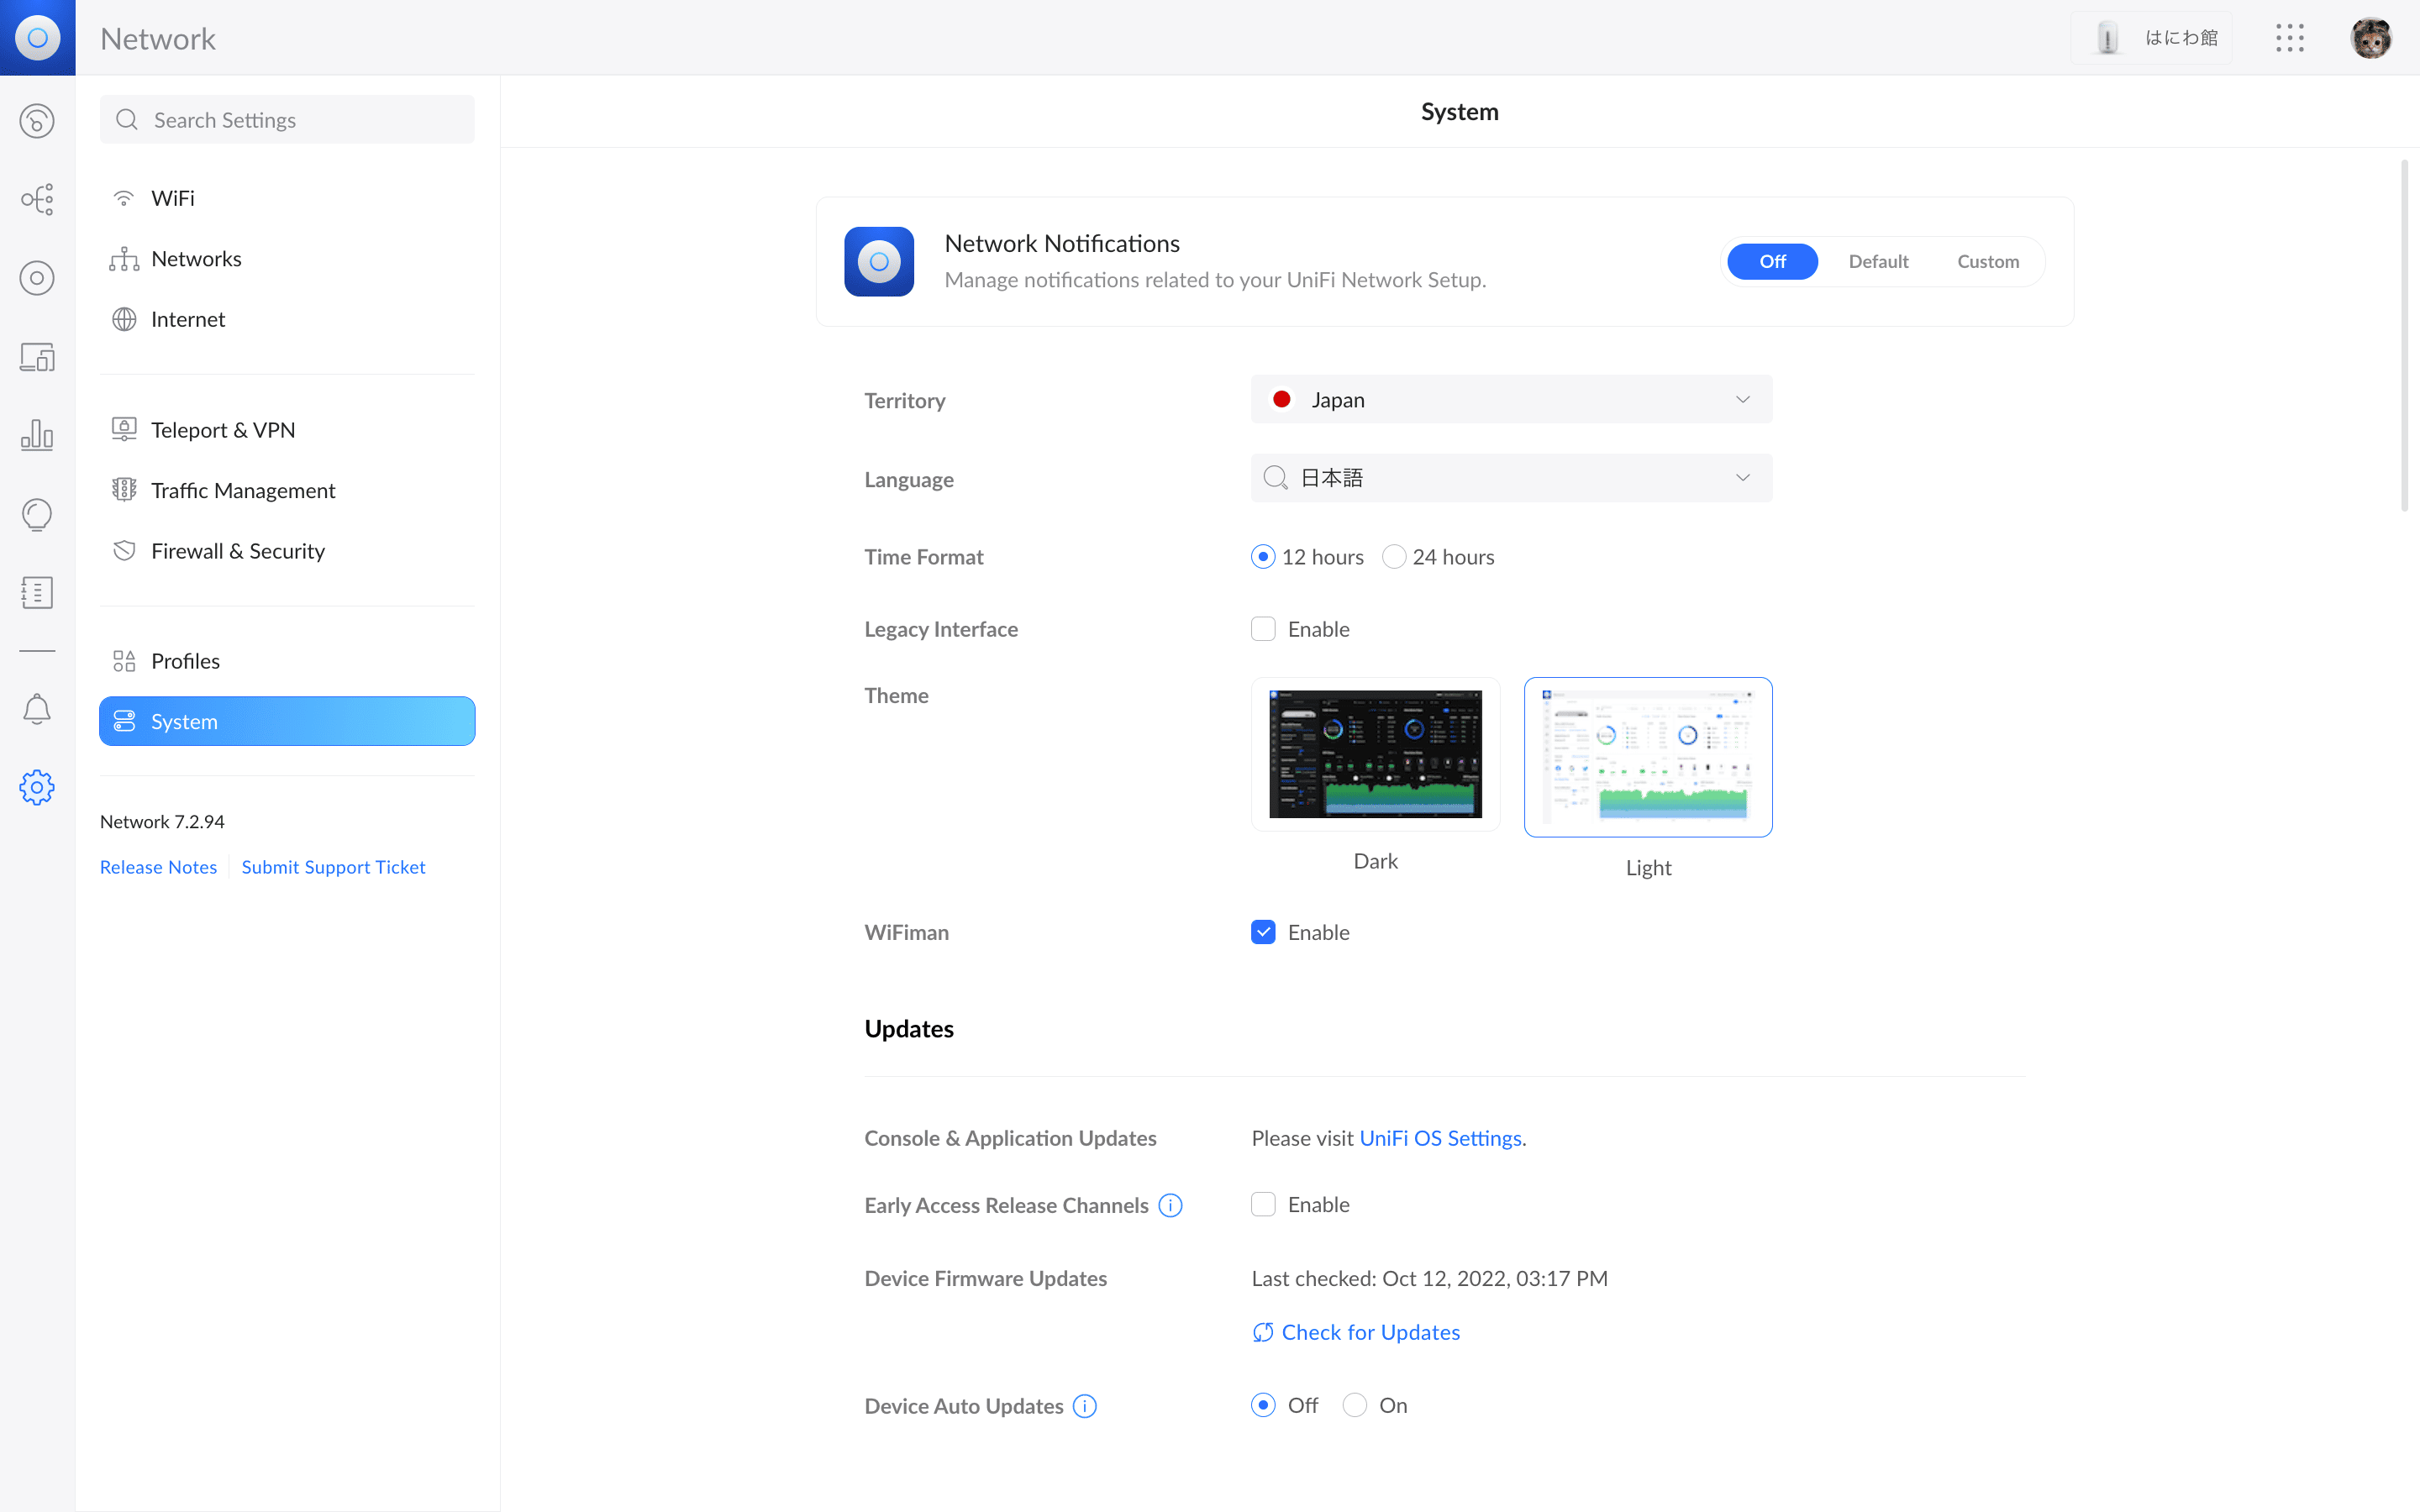
Task: Open Teleport & VPN settings
Action: [287, 430]
